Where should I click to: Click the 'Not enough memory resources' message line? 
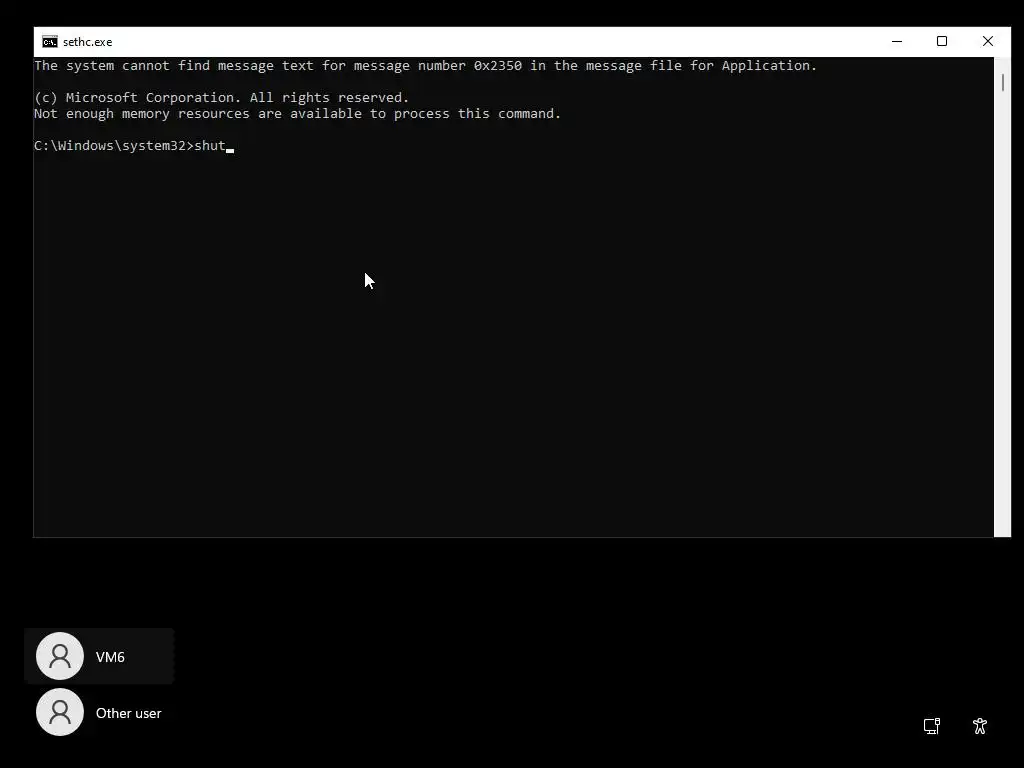tap(297, 114)
